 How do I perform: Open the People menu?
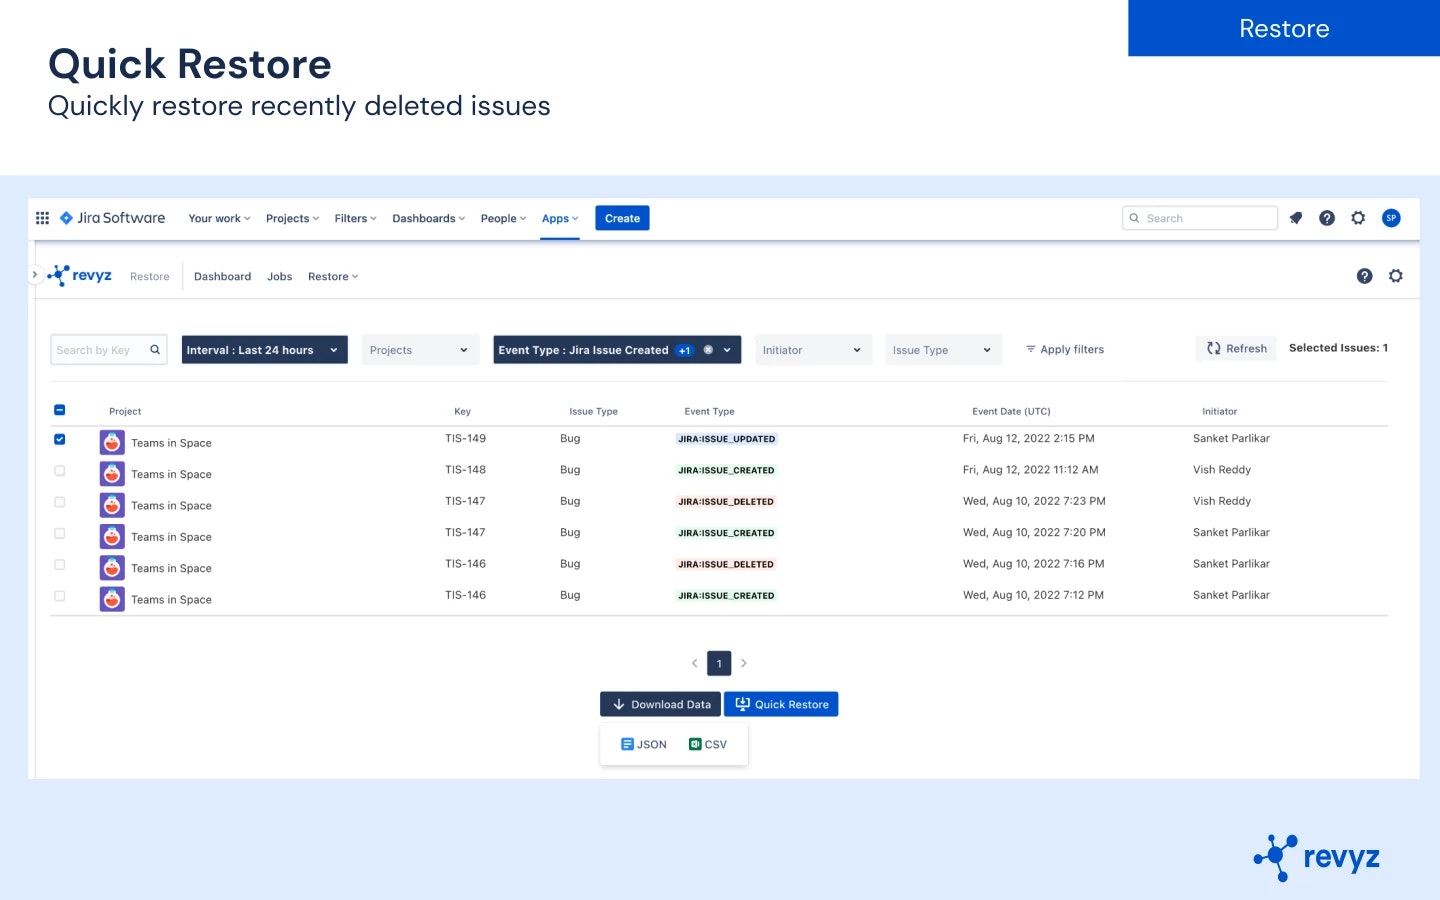pos(503,218)
